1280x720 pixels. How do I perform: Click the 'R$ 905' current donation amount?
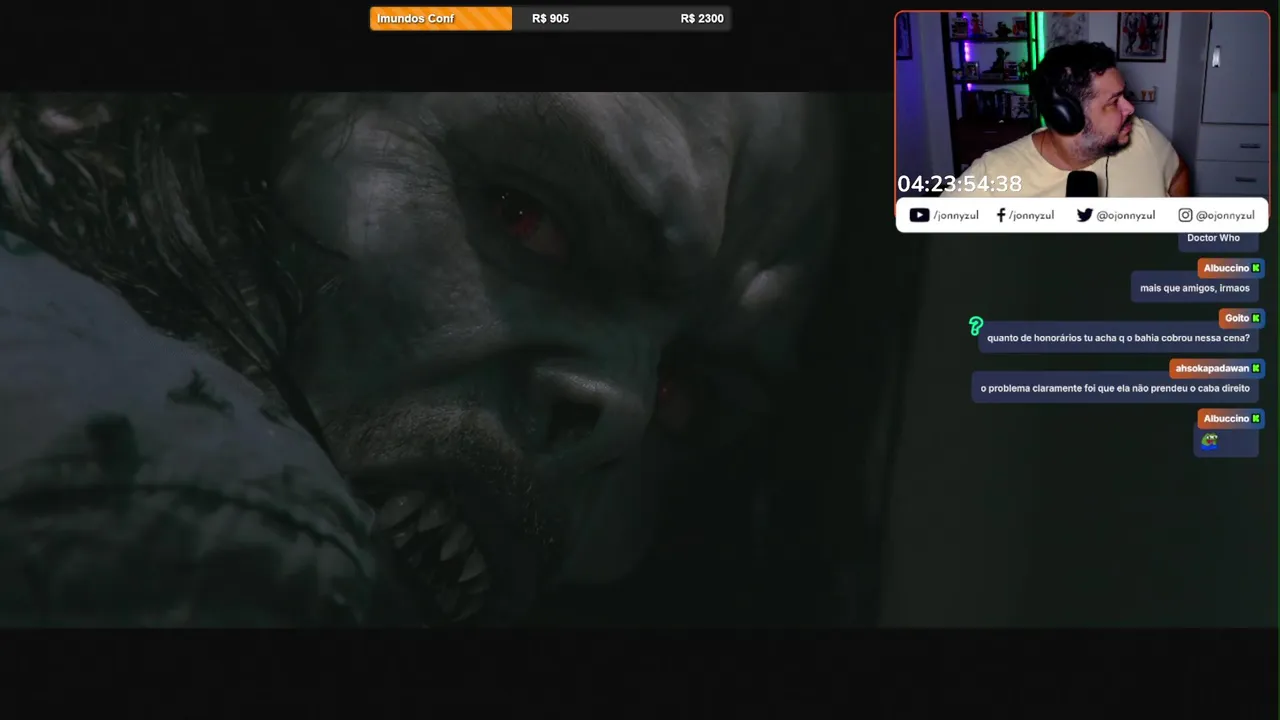[550, 18]
